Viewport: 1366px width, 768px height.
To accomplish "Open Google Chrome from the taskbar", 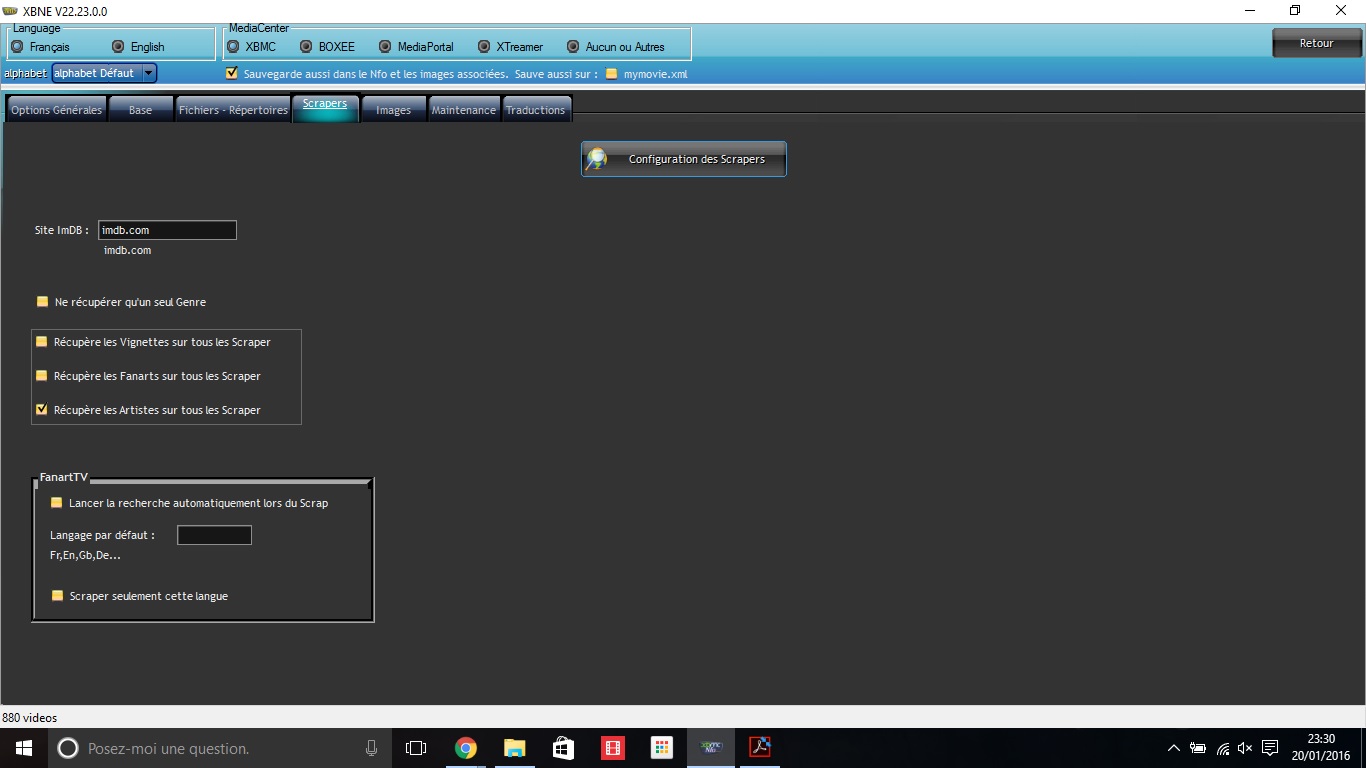I will pos(465,748).
